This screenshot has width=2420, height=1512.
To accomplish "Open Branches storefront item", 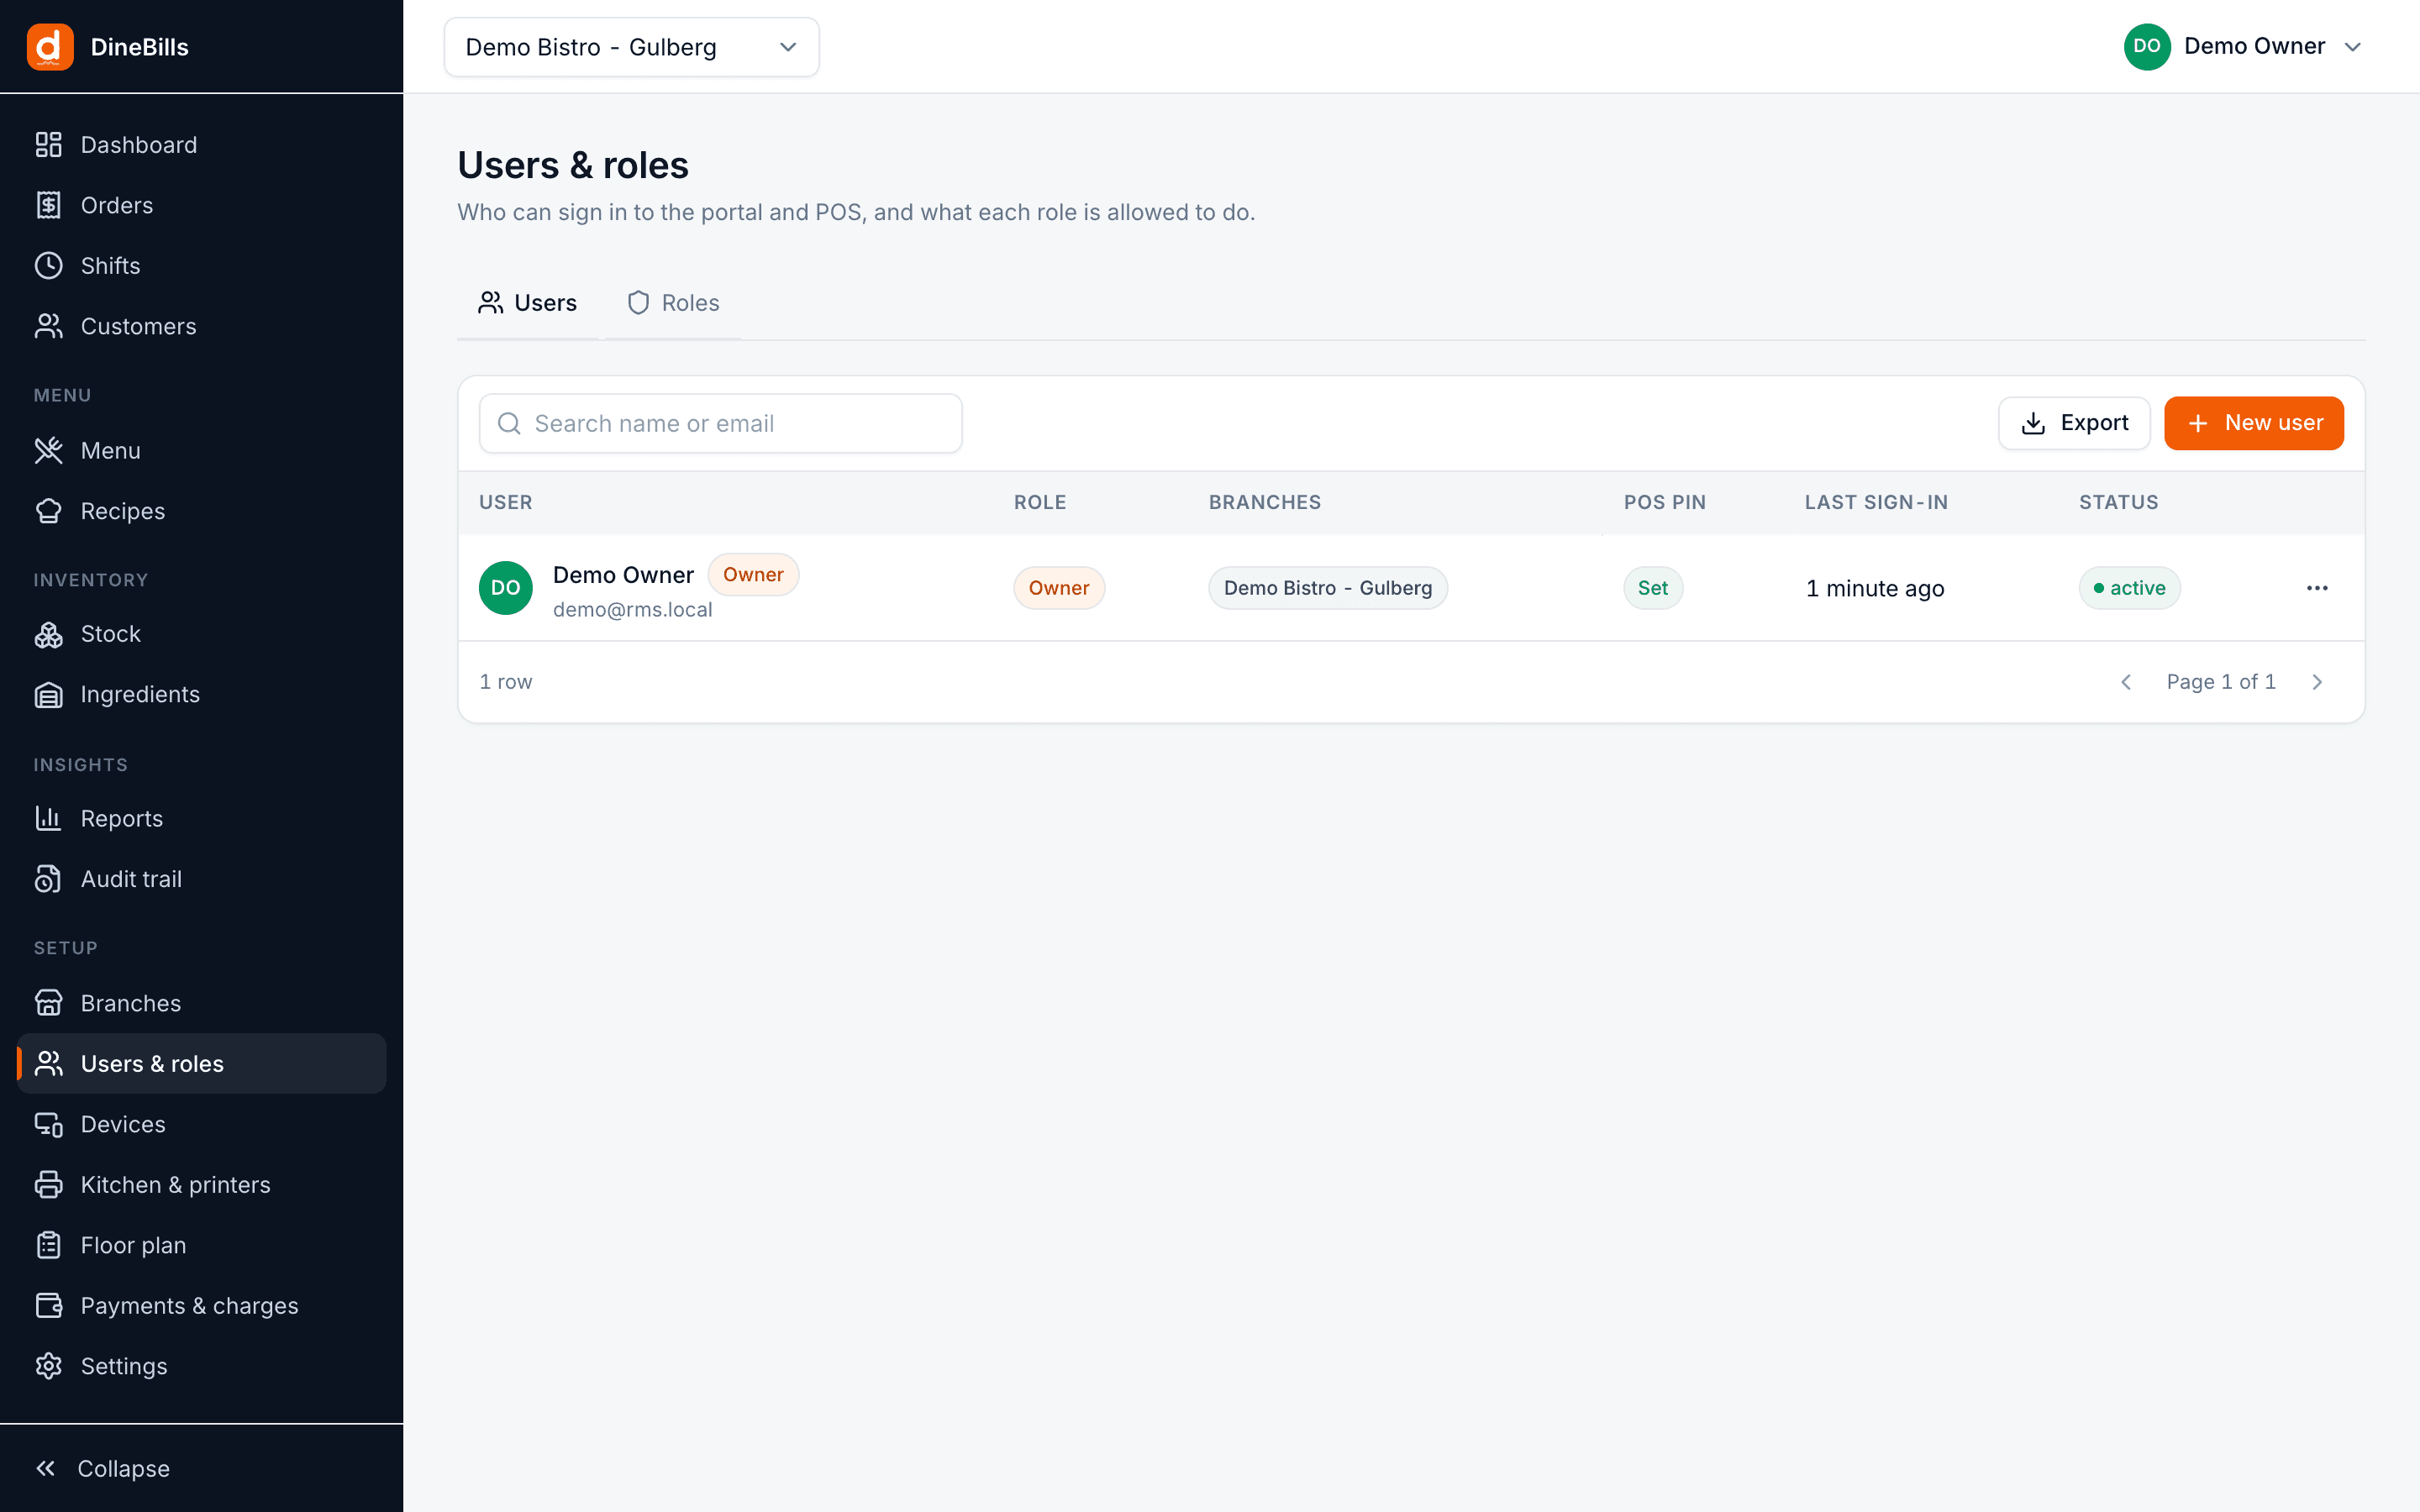I will 201,1003.
